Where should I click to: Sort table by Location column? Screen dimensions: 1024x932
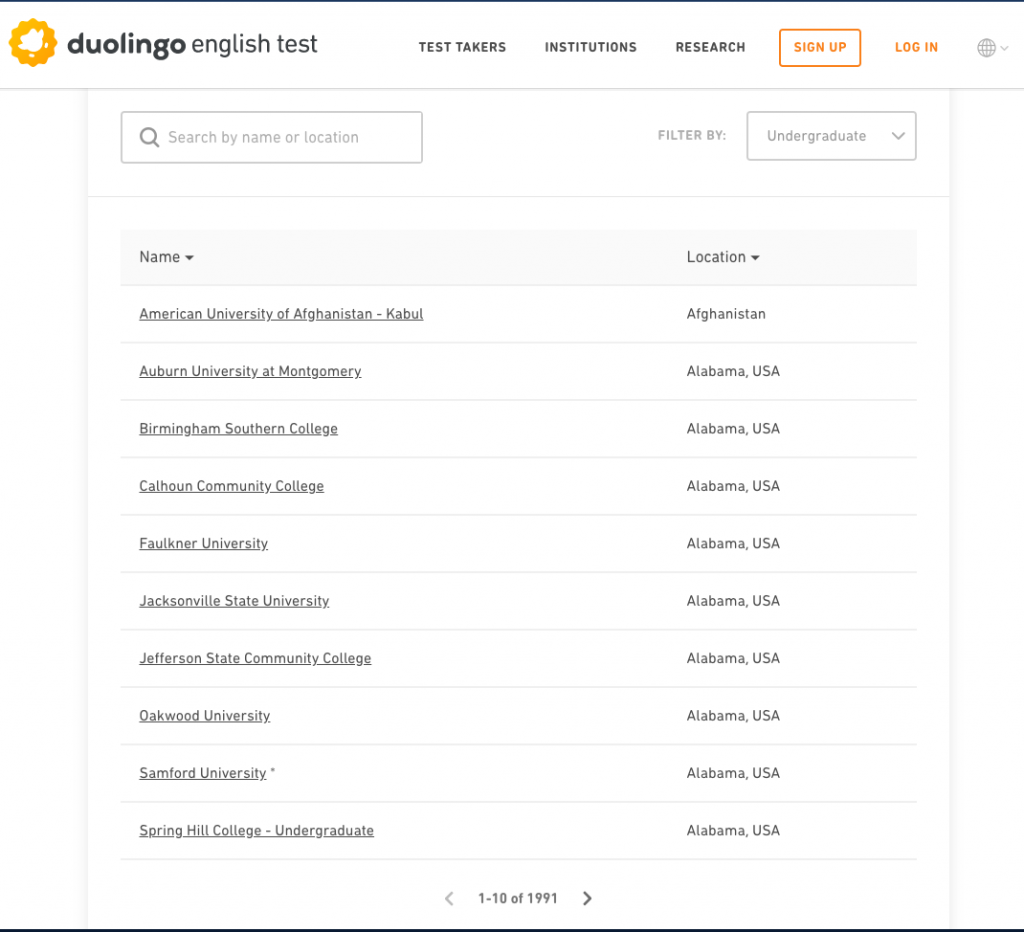point(723,257)
